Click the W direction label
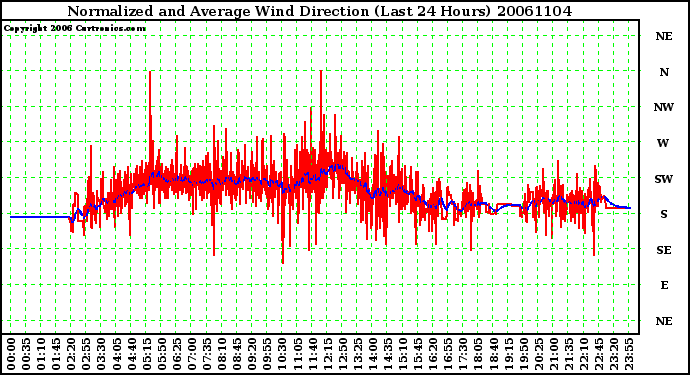 (663, 143)
